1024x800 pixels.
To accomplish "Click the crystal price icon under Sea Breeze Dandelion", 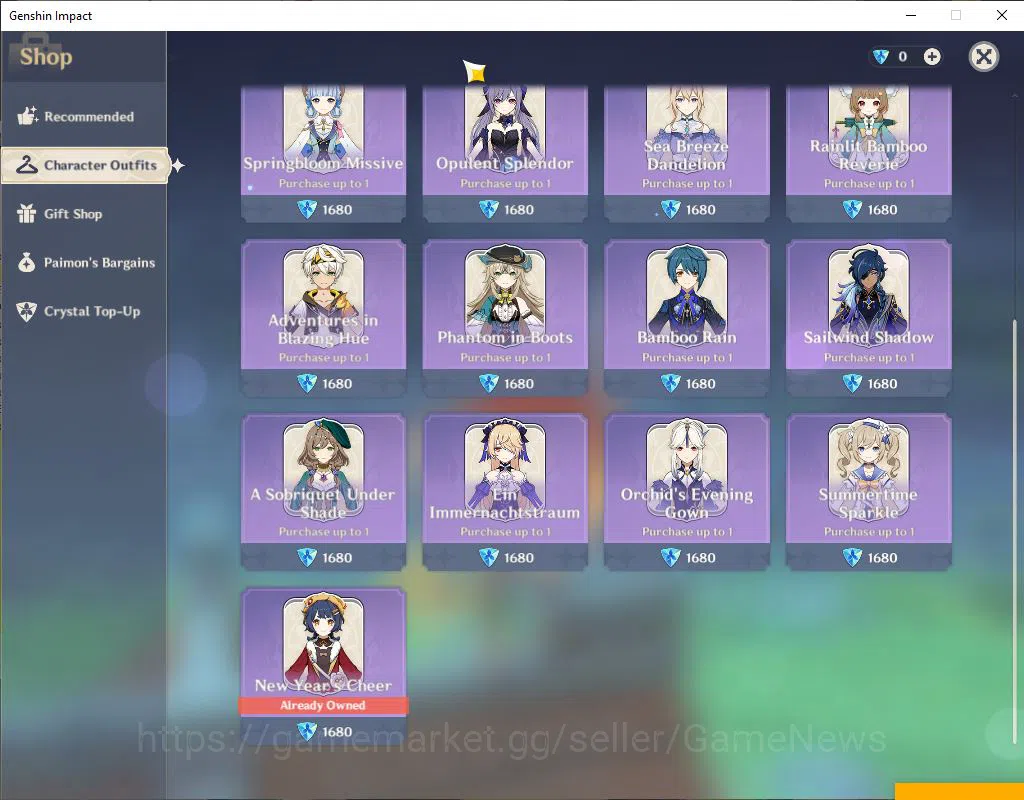I will 670,210.
